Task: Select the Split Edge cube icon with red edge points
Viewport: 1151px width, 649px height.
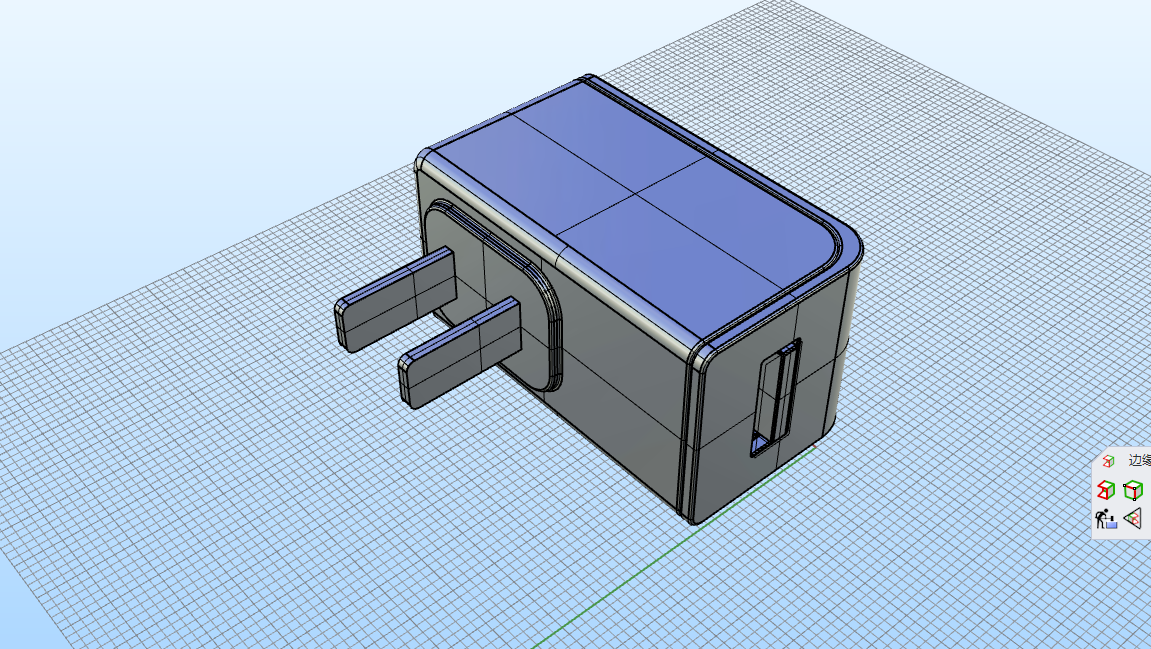Action: click(x=1133, y=490)
